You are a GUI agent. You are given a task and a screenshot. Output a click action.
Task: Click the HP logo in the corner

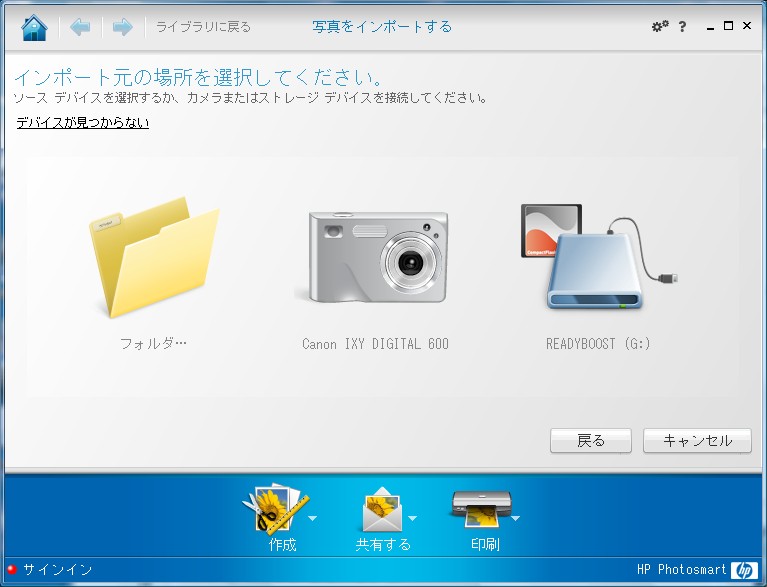coord(744,570)
